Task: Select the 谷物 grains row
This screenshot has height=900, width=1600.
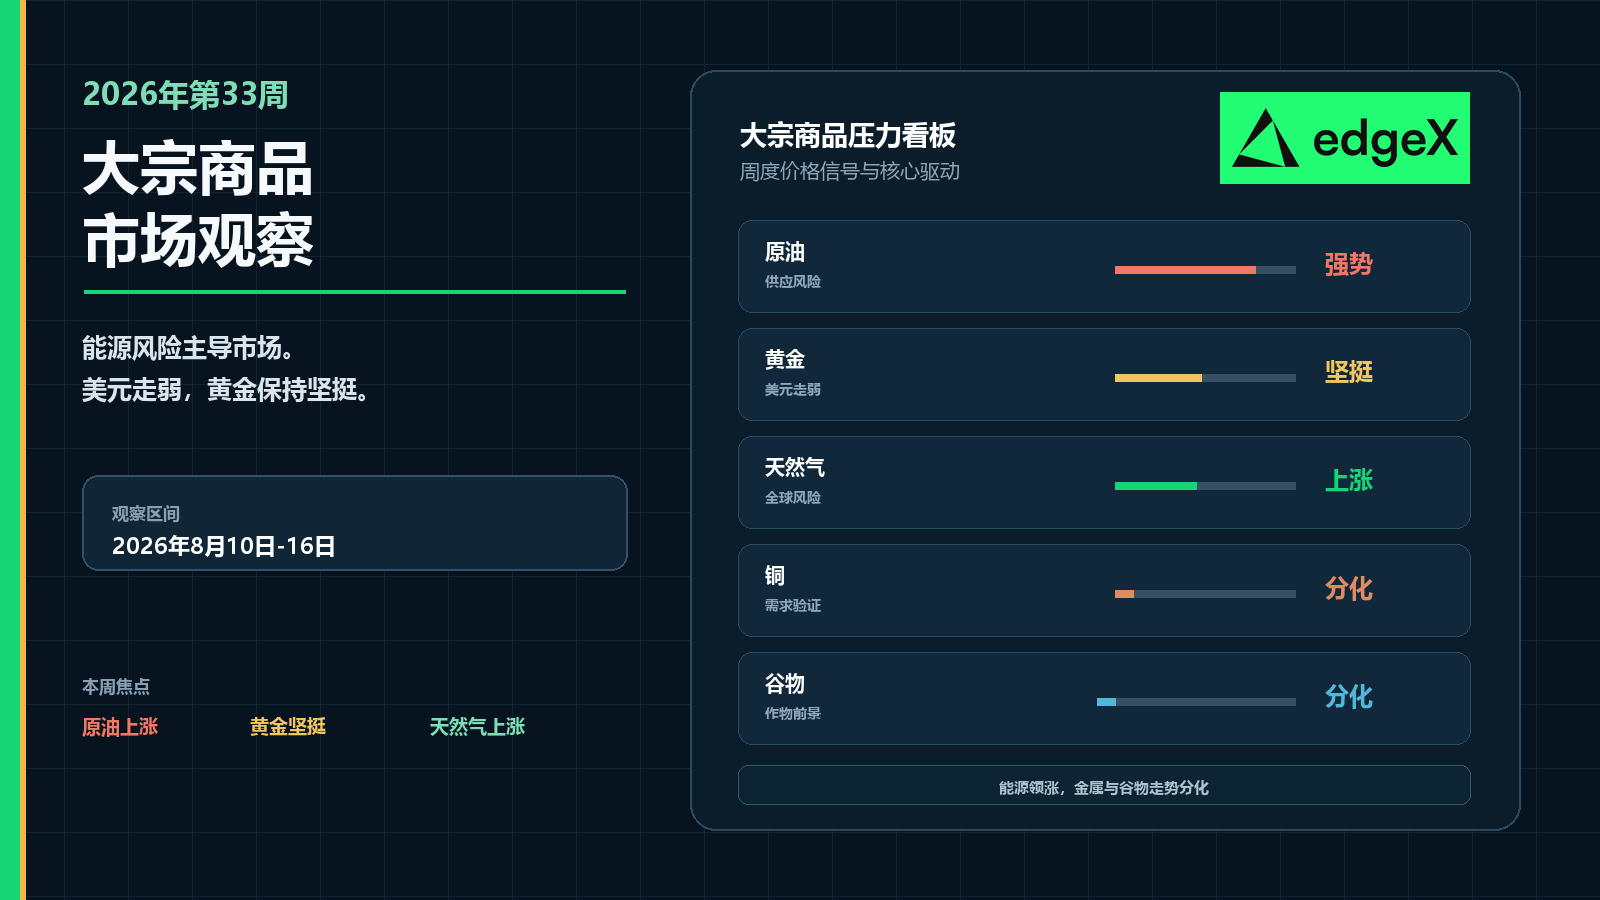Action: point(1104,698)
